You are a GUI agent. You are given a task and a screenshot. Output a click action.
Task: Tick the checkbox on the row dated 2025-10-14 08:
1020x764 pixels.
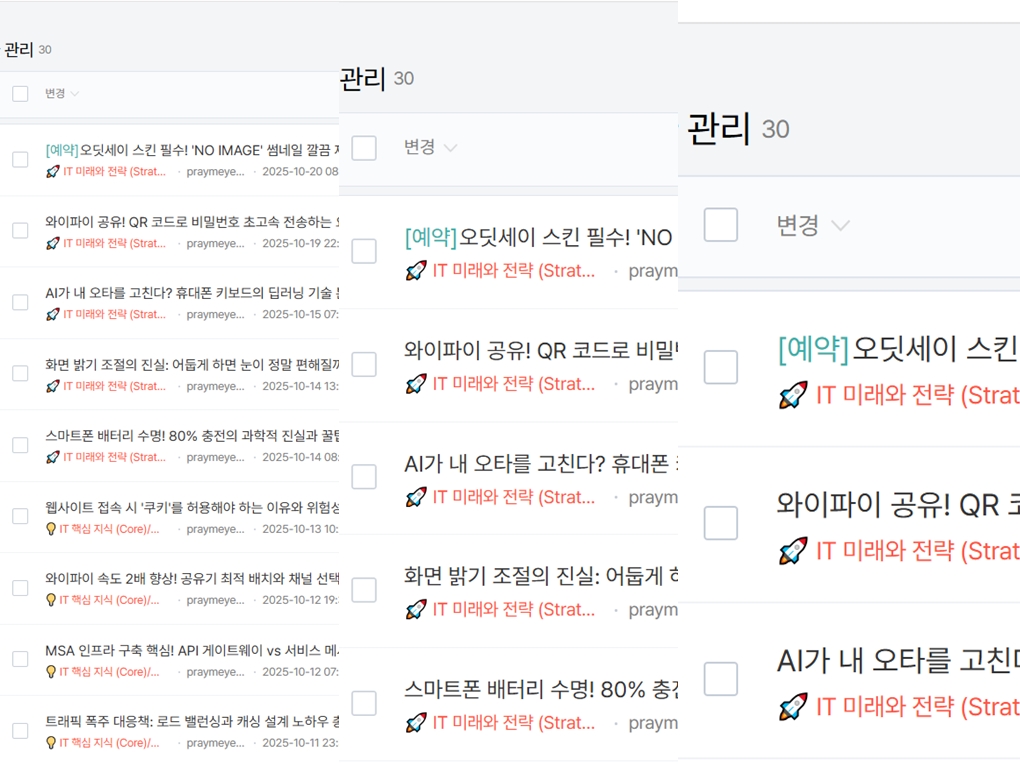point(20,444)
